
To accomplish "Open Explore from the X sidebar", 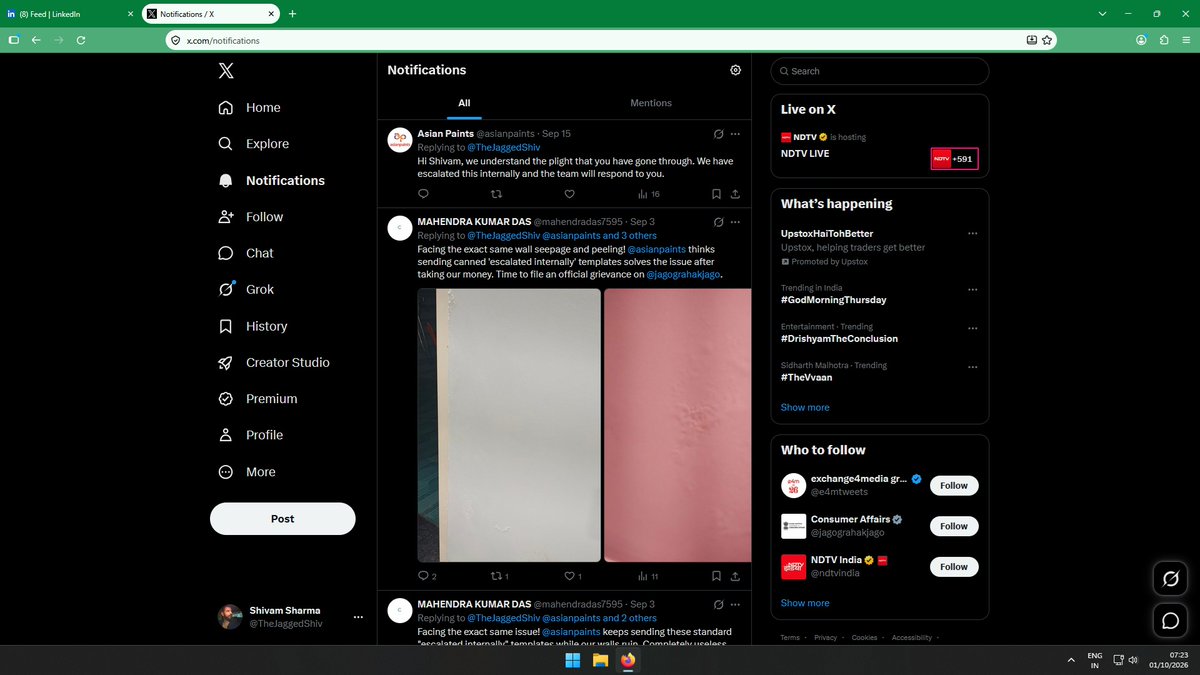I will 253,144.
